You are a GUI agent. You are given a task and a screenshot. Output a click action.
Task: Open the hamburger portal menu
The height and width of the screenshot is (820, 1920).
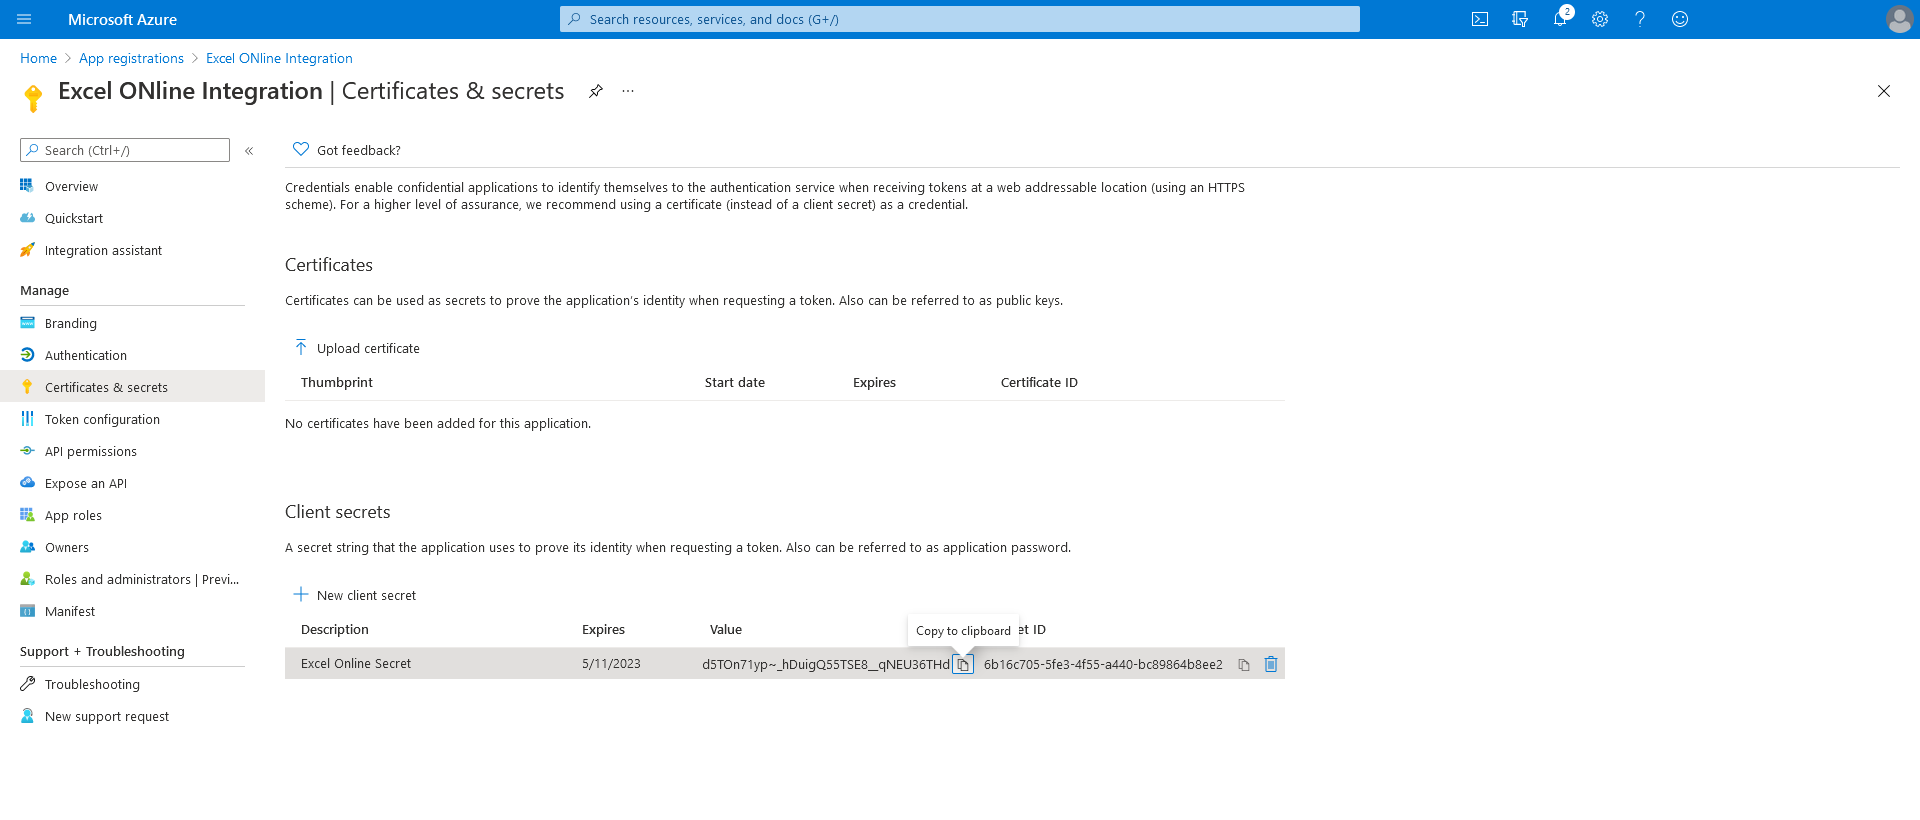tap(24, 19)
